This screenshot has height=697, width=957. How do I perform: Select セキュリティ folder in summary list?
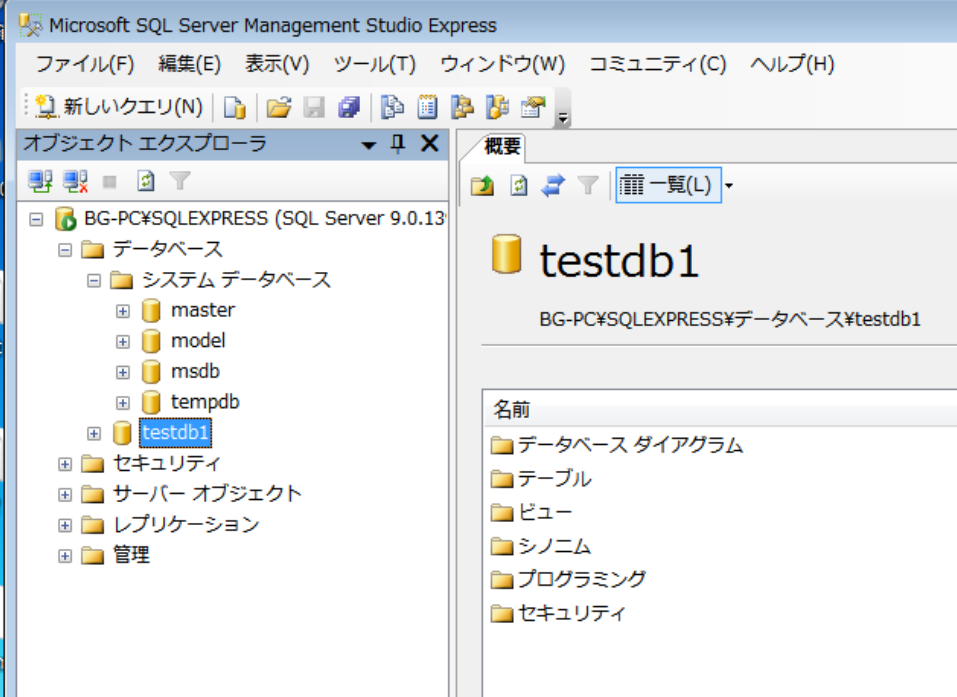(558, 612)
